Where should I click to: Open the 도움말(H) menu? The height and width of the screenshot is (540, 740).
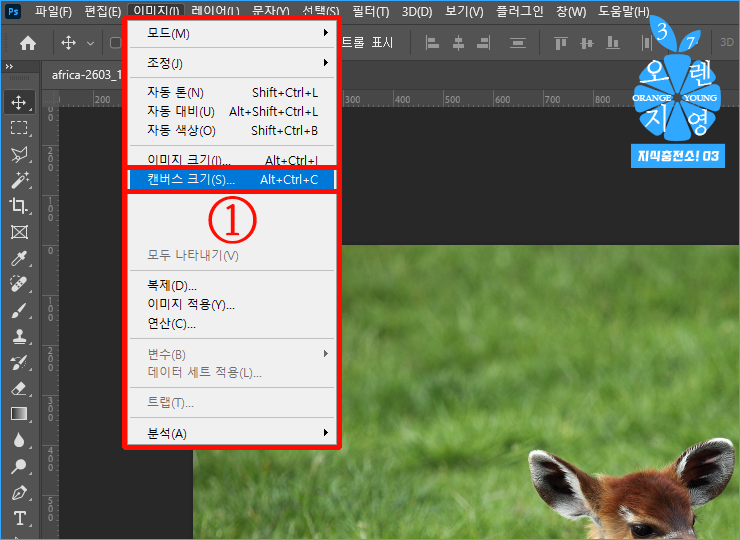[624, 11]
